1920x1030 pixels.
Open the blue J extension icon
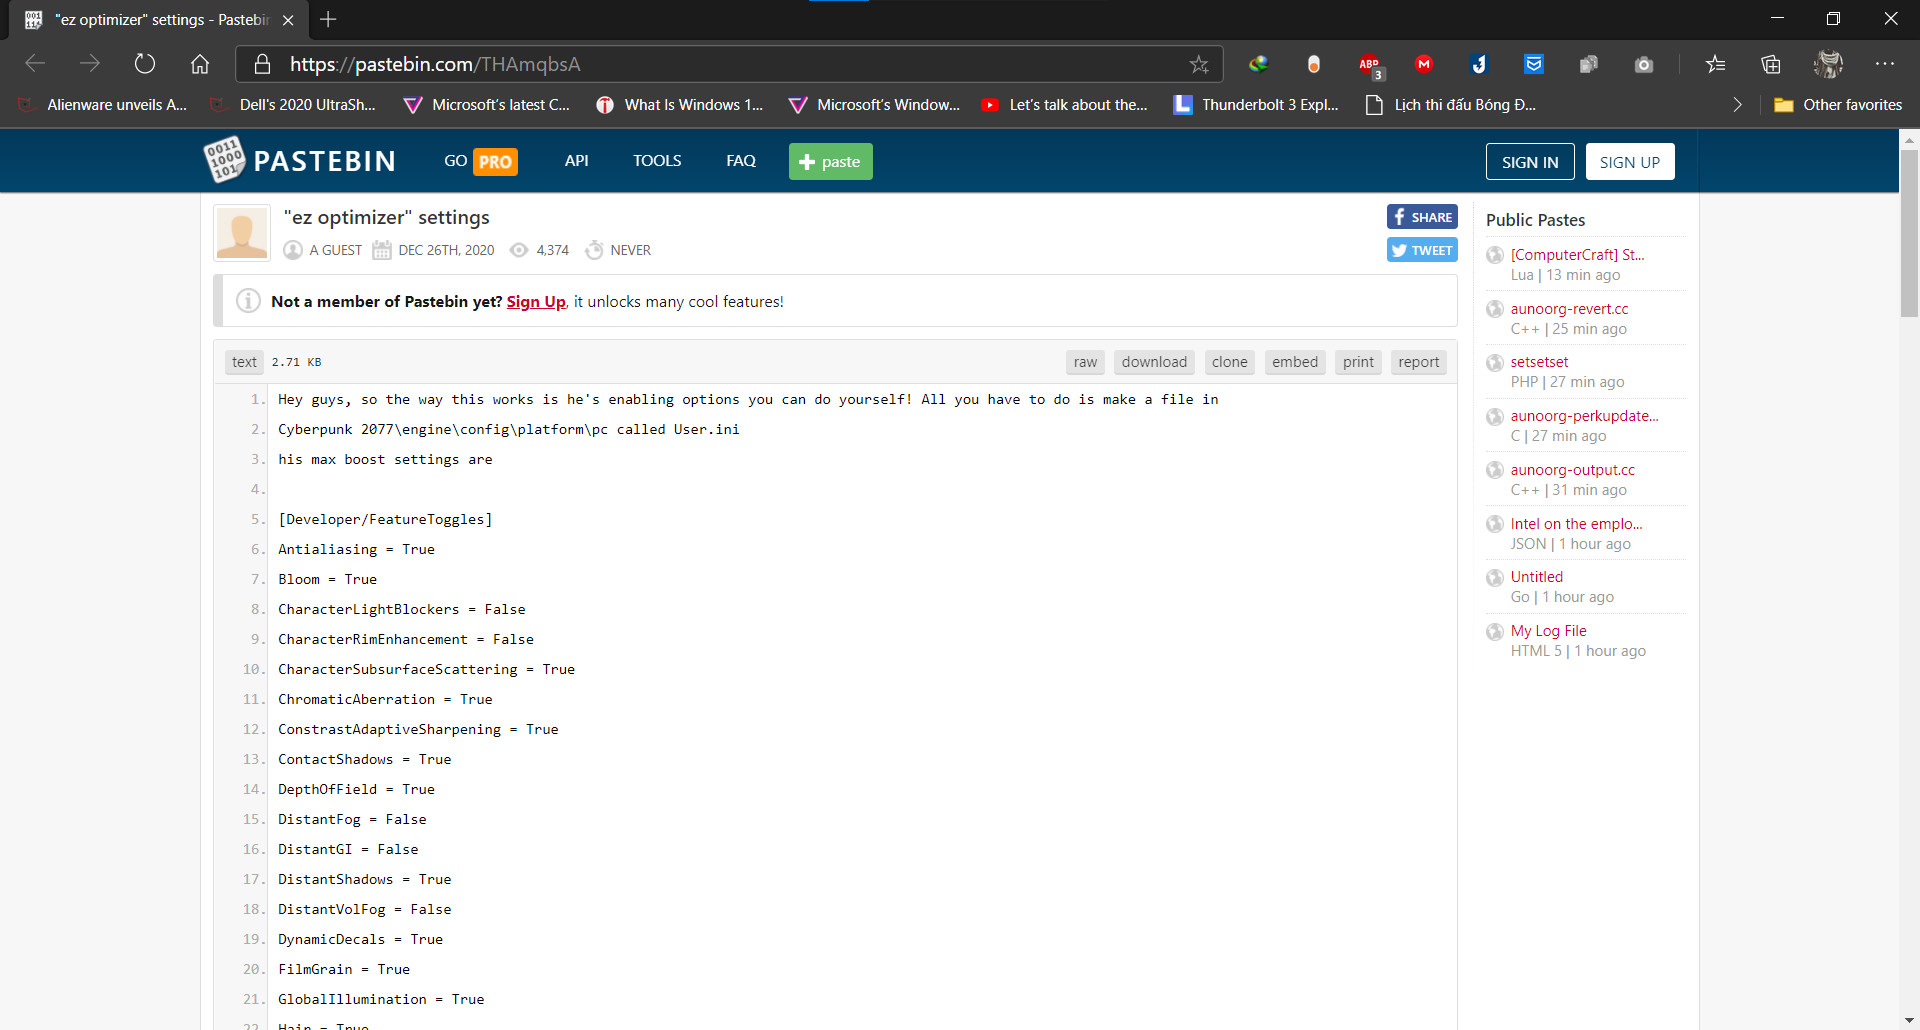(1479, 64)
